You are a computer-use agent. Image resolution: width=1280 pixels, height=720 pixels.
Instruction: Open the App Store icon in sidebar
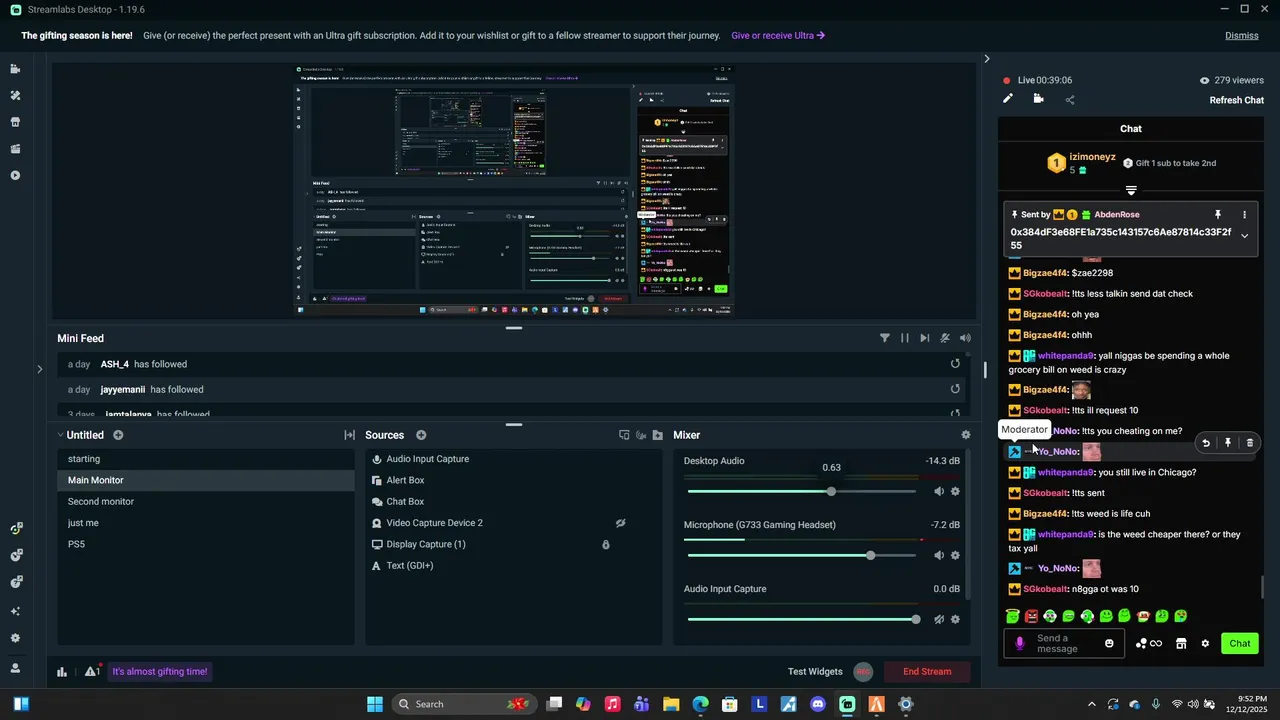pyautogui.click(x=15, y=122)
